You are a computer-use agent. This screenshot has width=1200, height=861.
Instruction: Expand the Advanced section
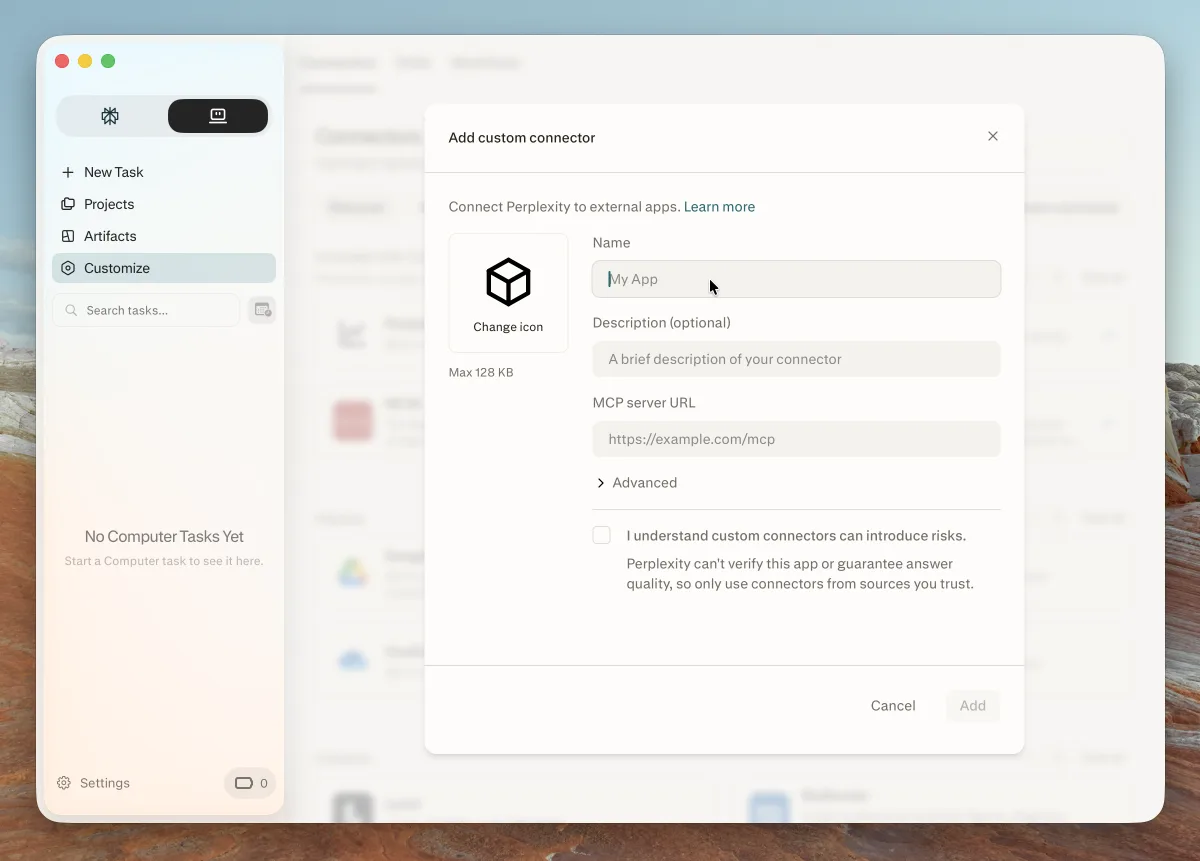[637, 483]
